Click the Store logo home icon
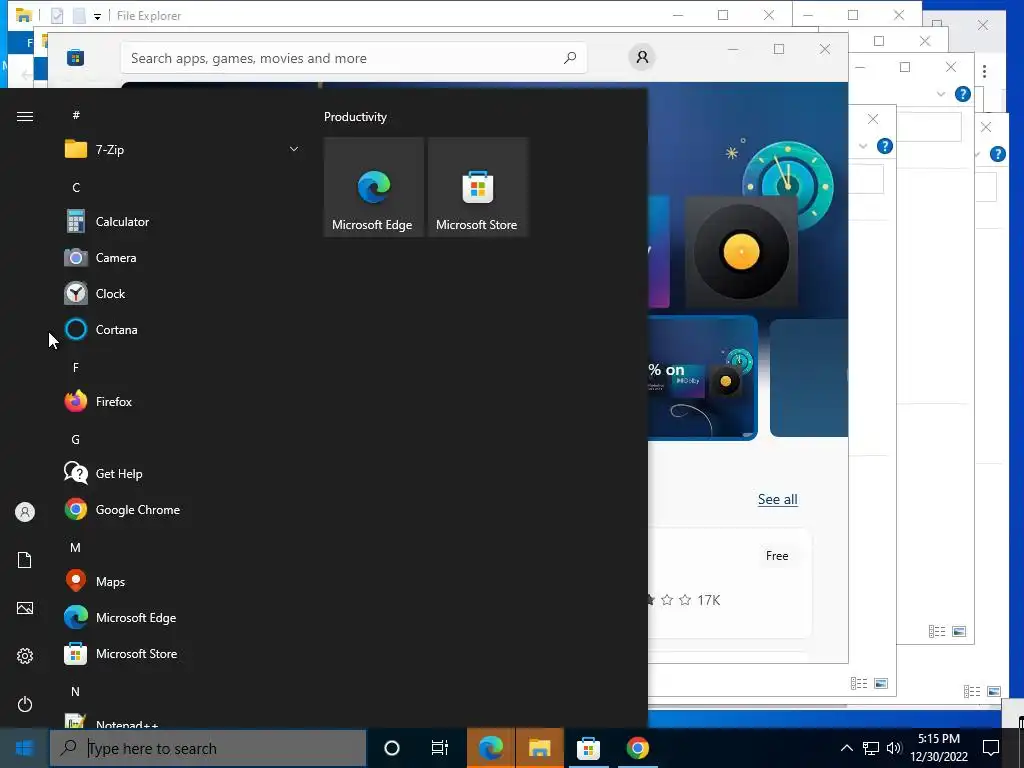The image size is (1024, 768). click(x=75, y=58)
